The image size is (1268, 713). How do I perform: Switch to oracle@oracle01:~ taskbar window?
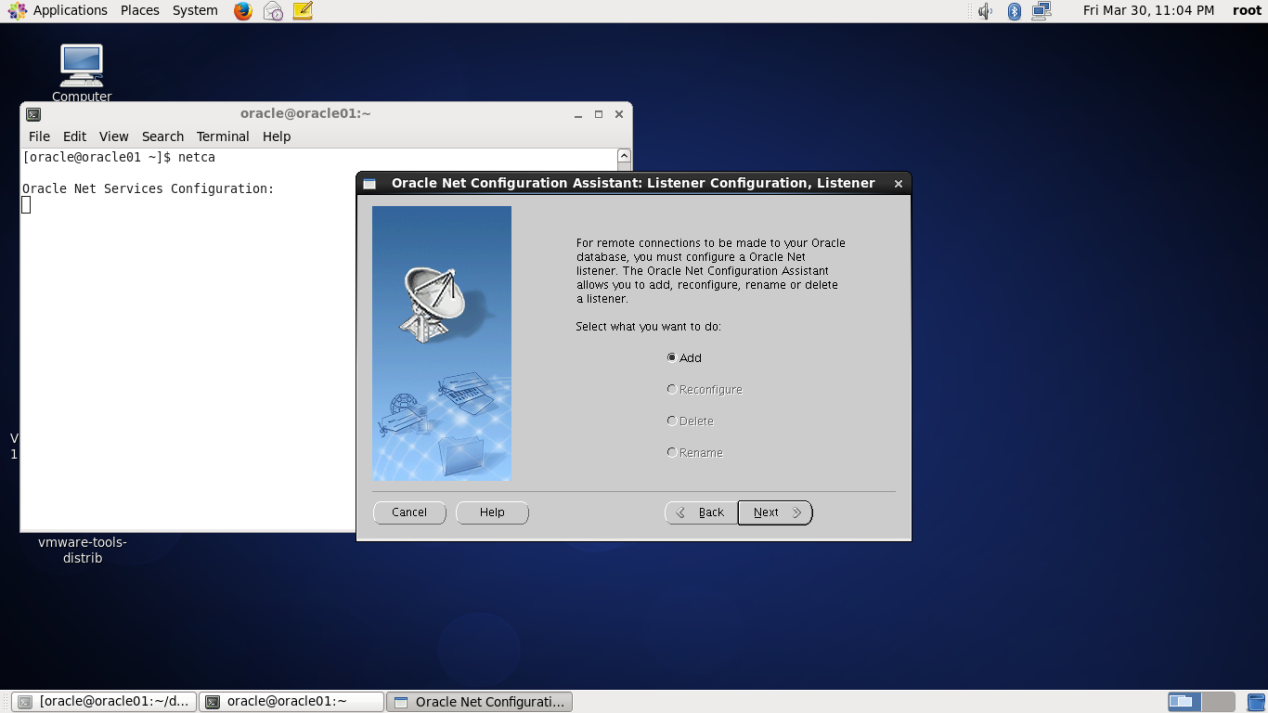tap(291, 702)
